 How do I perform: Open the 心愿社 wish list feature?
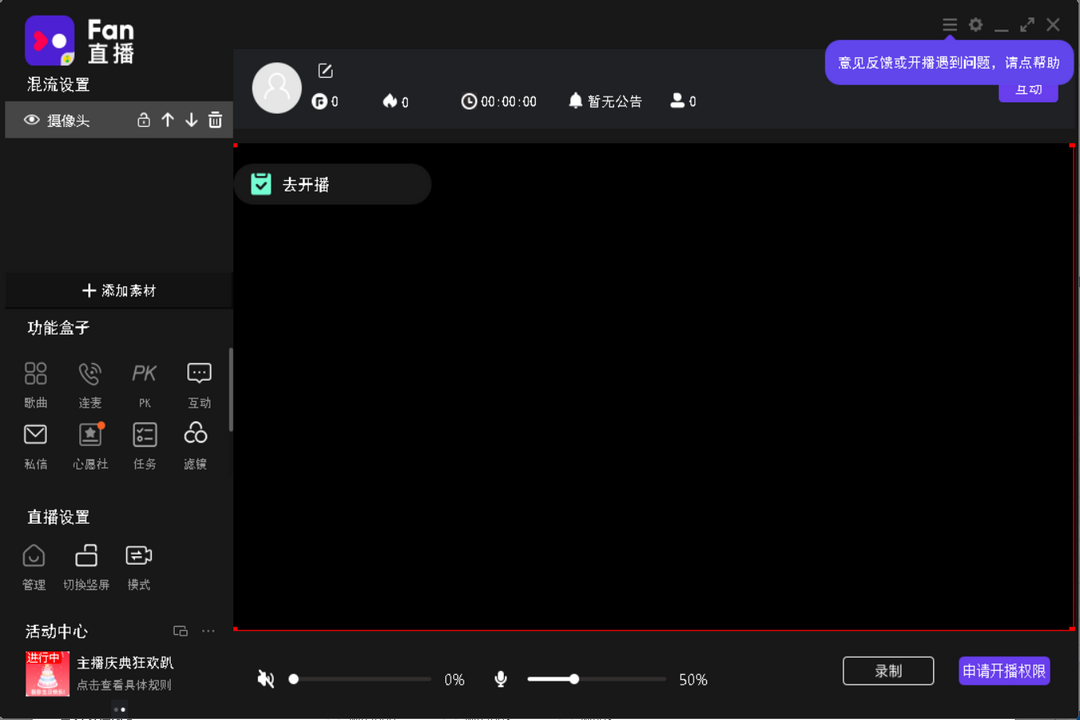(x=90, y=433)
